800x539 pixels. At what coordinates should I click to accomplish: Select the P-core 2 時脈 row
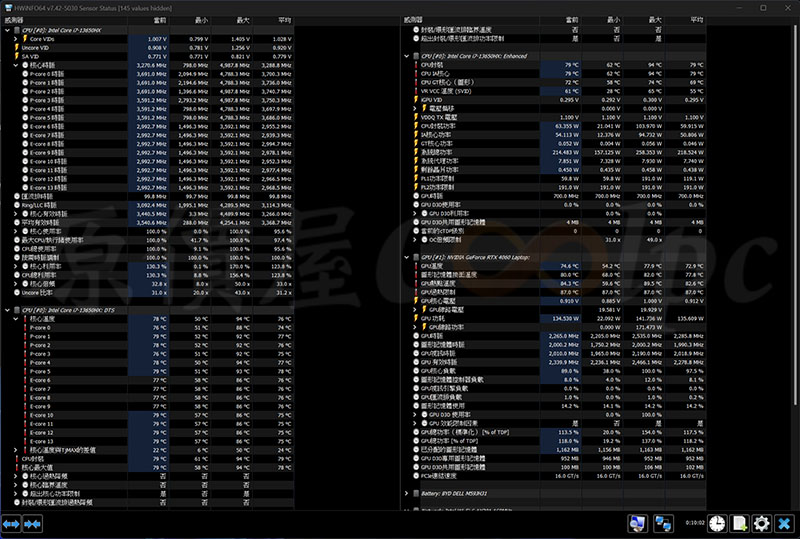click(x=147, y=91)
